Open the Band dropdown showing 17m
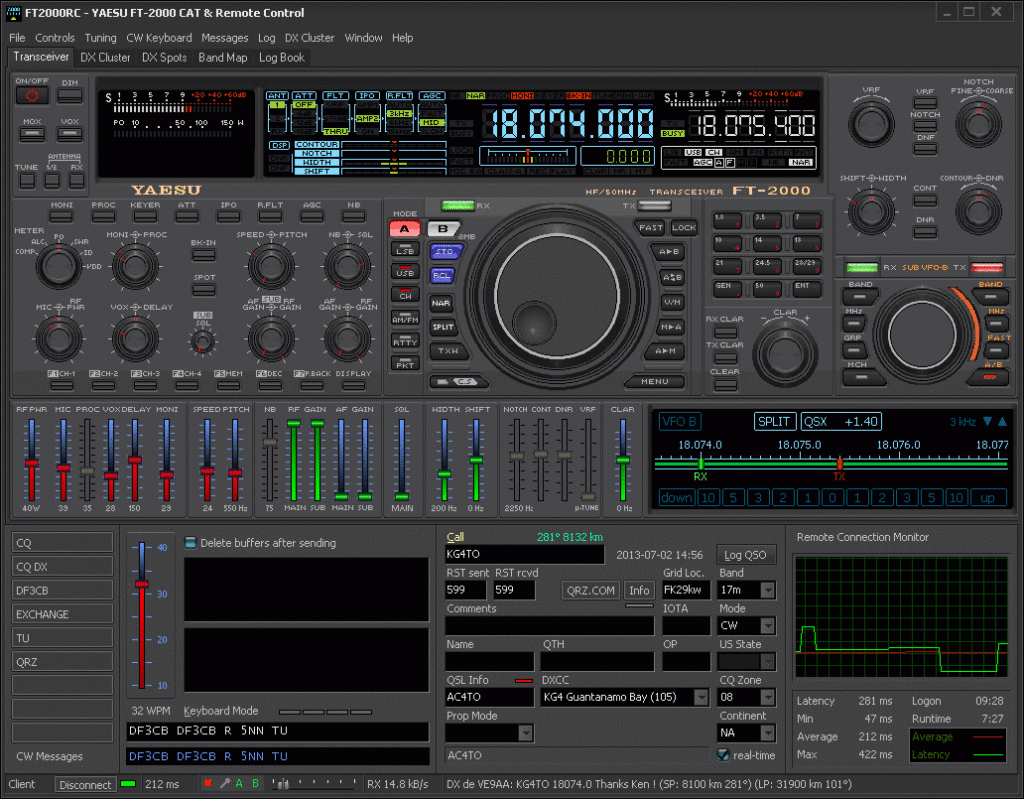The image size is (1024, 799). [767, 590]
